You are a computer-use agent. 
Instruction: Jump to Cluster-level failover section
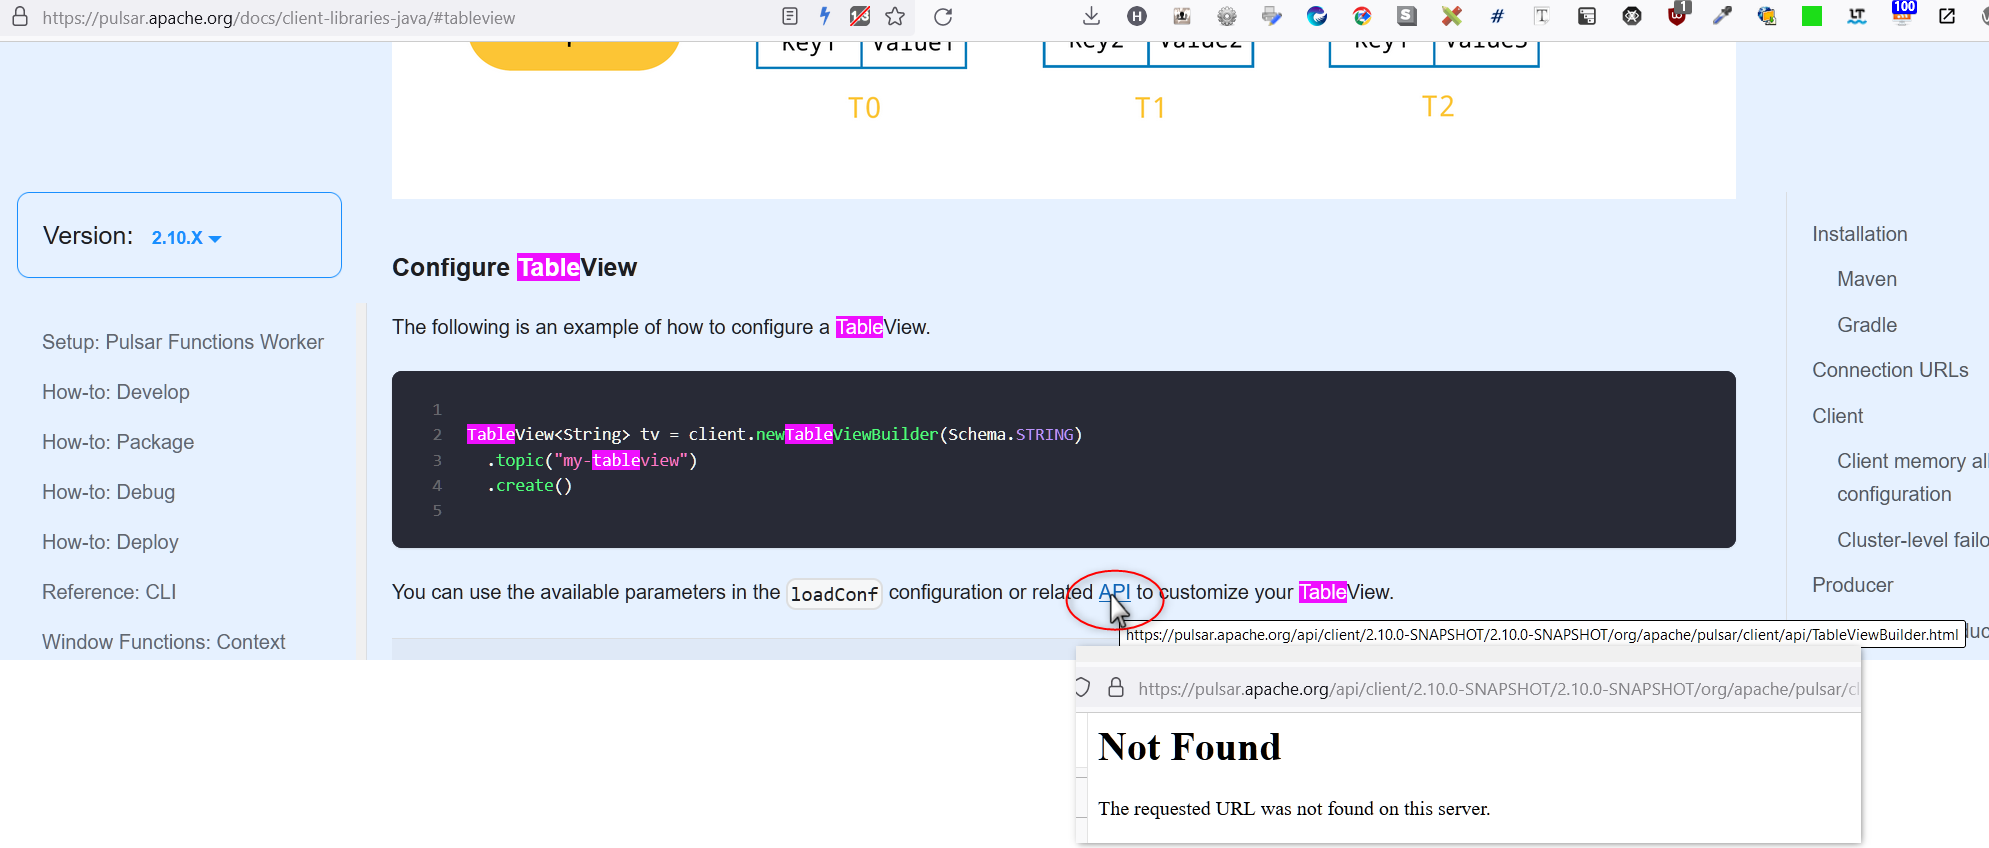[x=1912, y=540]
